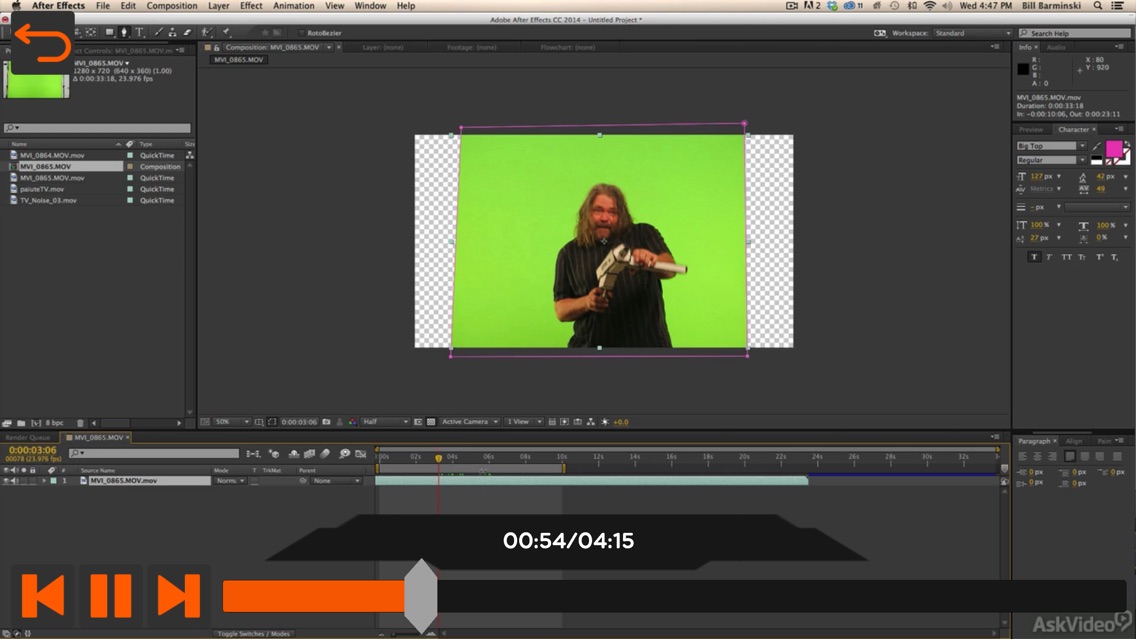
Task: Switch to the Preview panel tab
Action: pos(1030,130)
